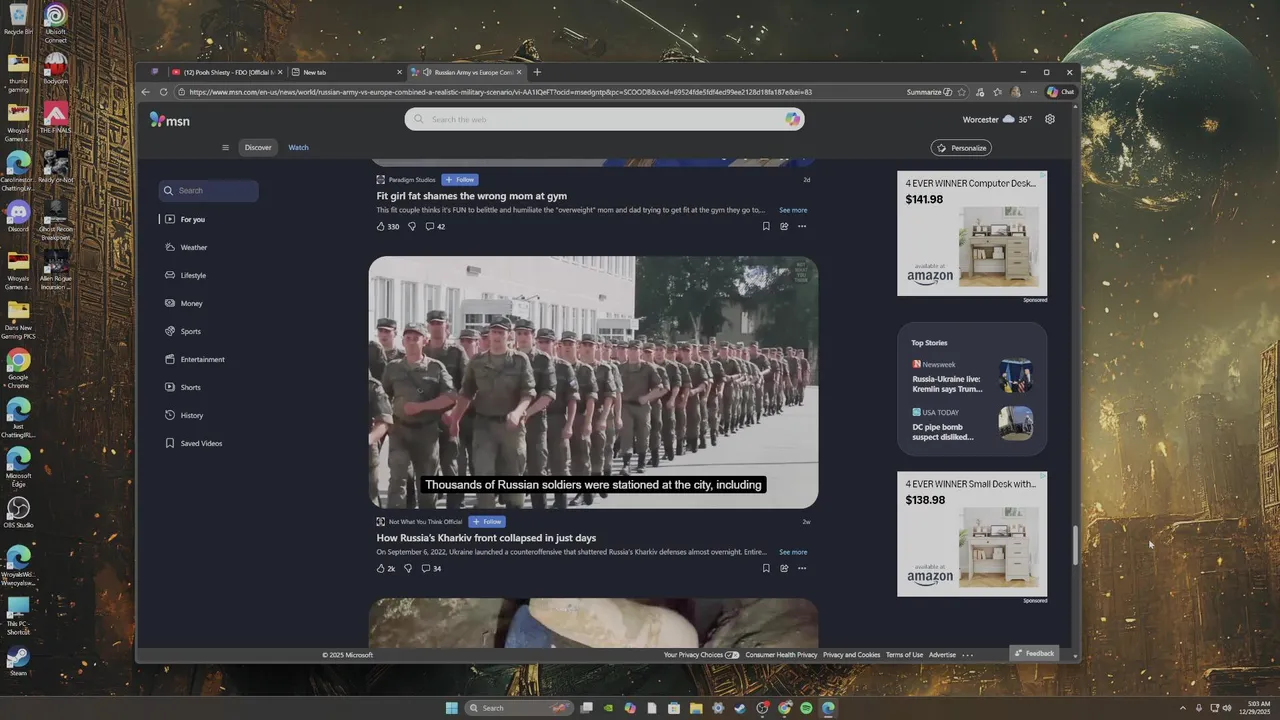
Task: Click the Copilot icon in search bar
Action: (792, 119)
